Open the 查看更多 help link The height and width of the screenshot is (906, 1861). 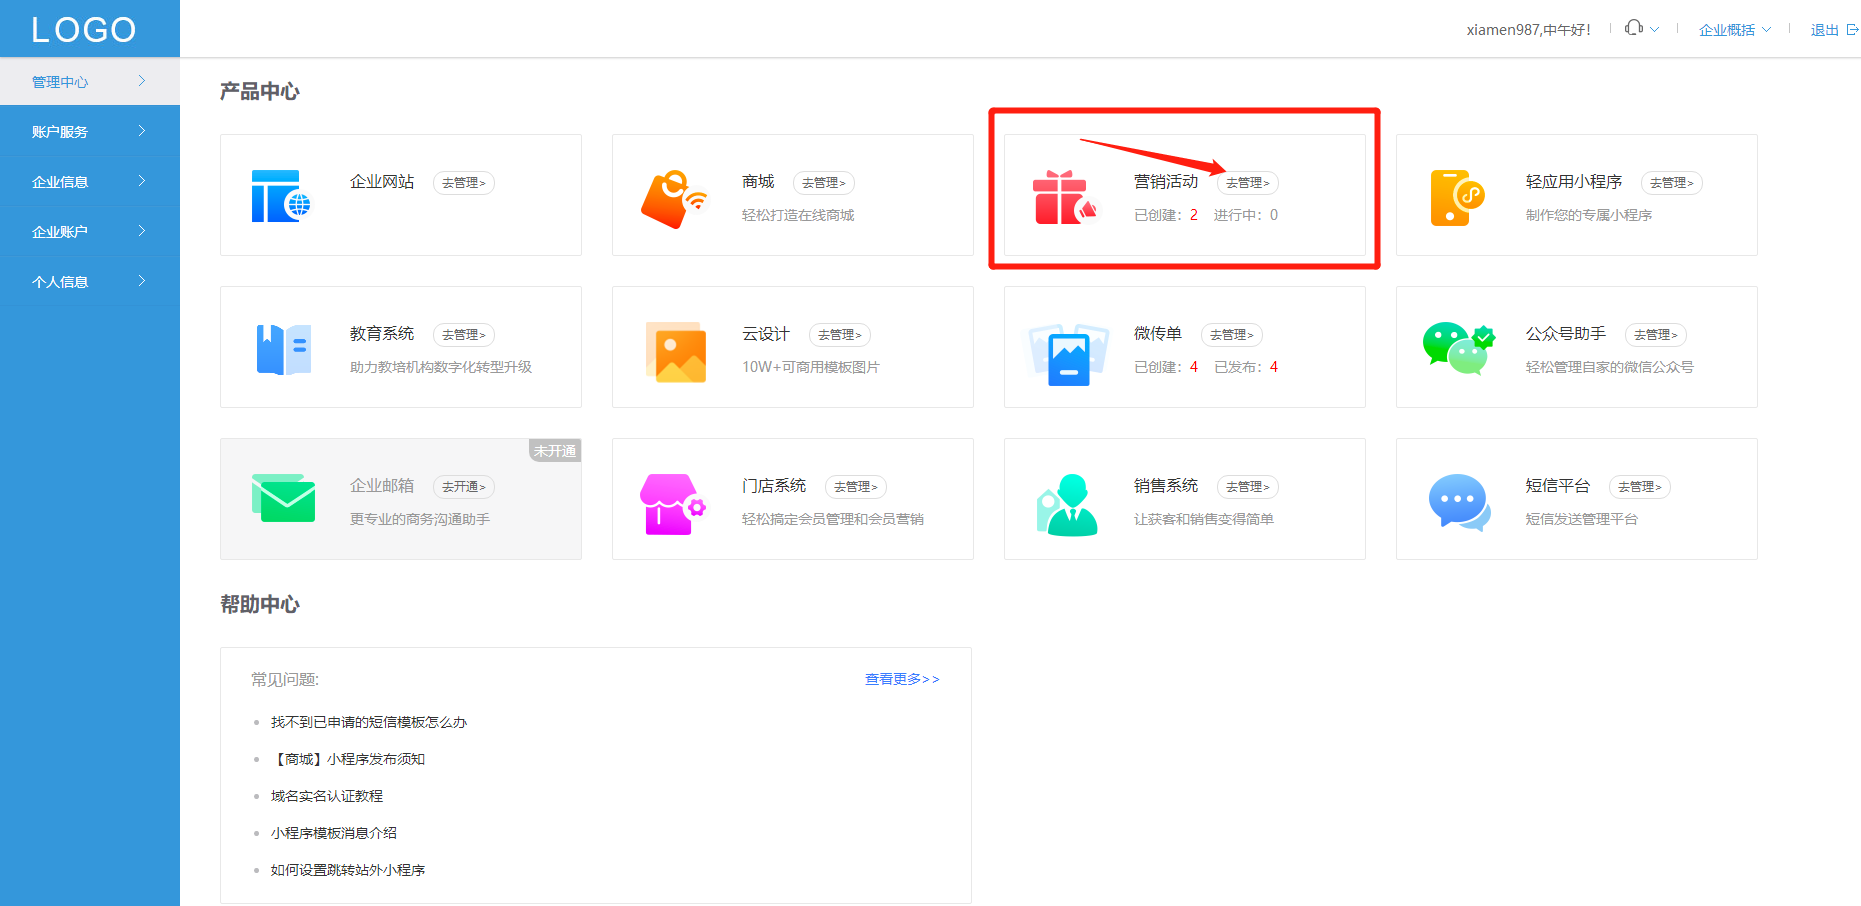pyautogui.click(x=901, y=678)
